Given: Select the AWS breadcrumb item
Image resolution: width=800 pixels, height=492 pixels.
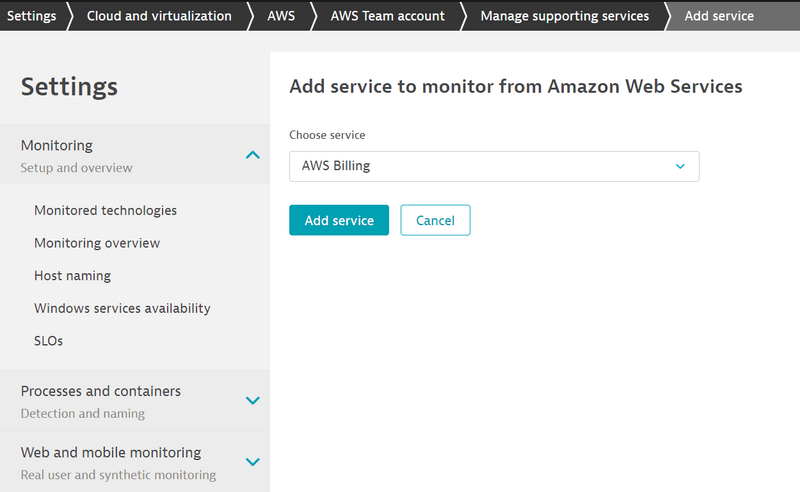Looking at the screenshot, I should (280, 16).
